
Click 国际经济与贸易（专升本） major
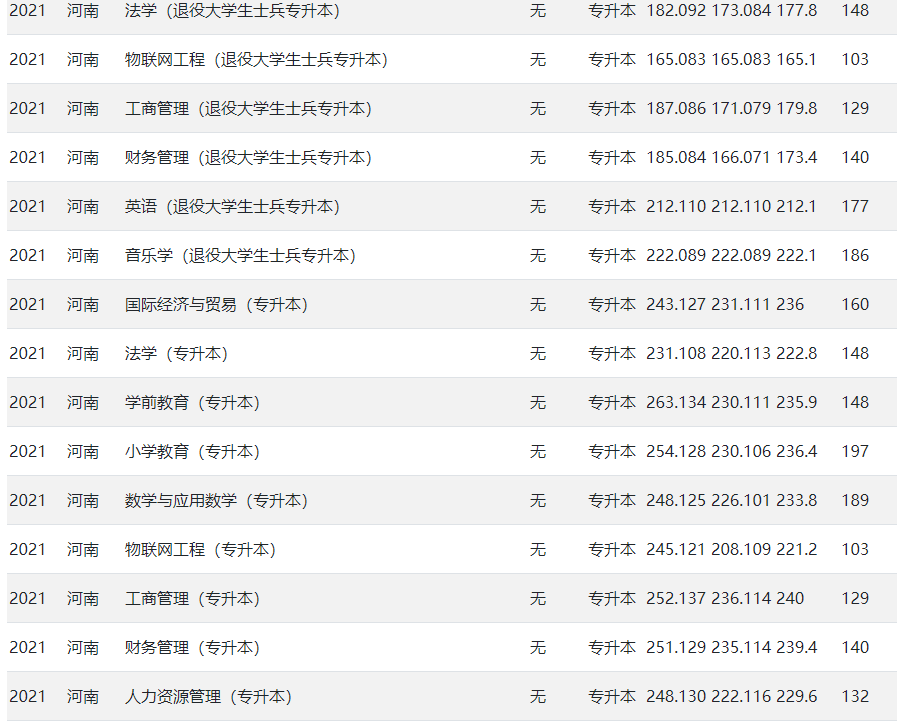pos(216,304)
